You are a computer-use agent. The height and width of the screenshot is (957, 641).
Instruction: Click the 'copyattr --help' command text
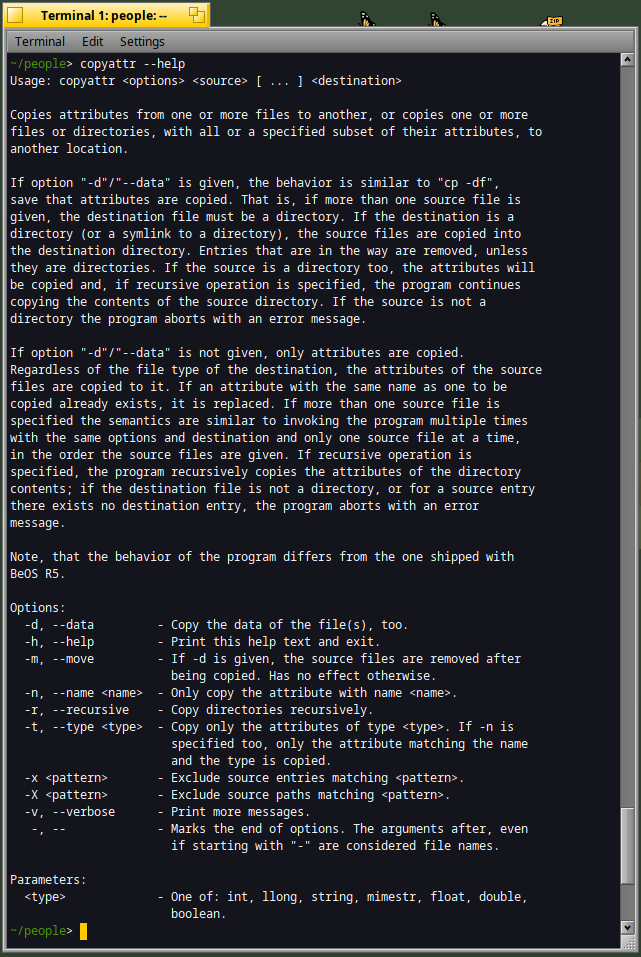(x=132, y=63)
